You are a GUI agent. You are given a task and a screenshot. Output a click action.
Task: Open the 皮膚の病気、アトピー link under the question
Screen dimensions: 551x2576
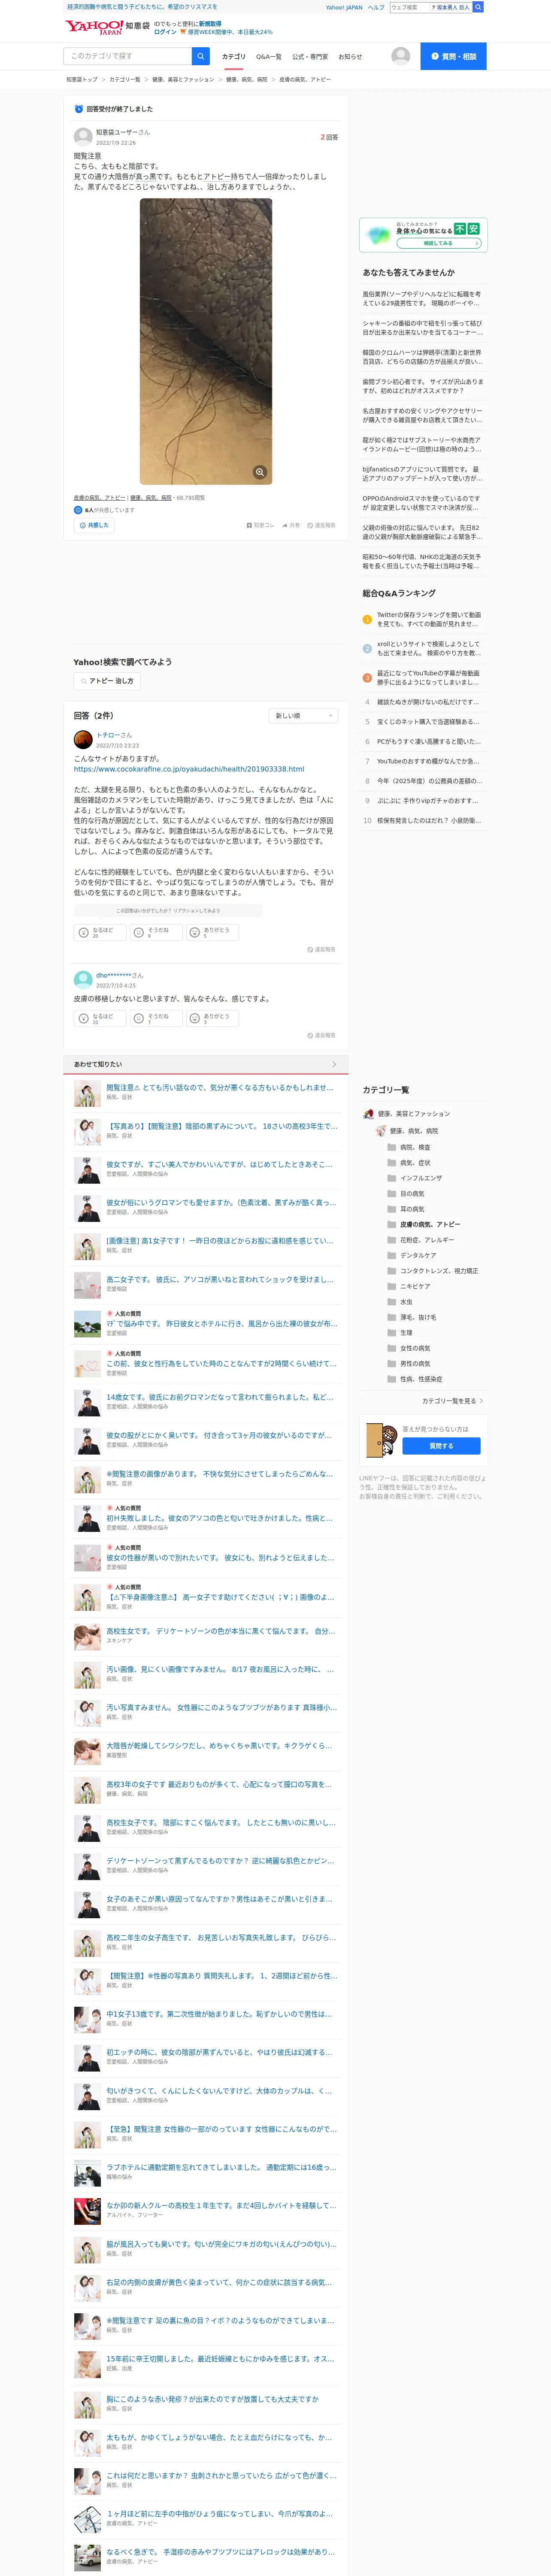coord(99,498)
